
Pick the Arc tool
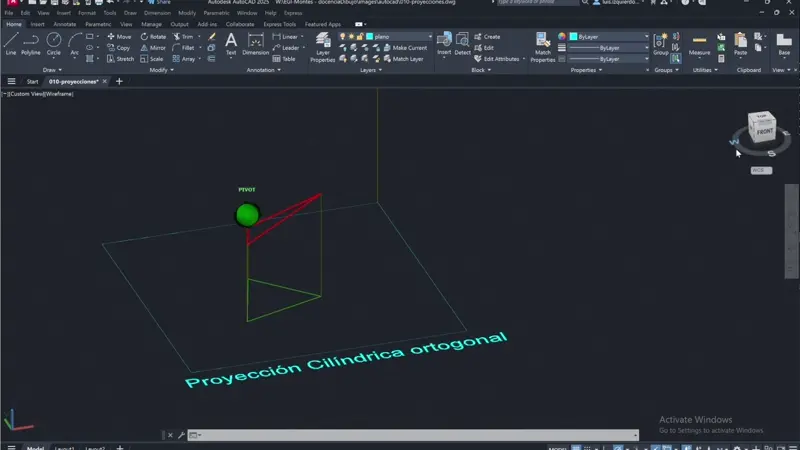click(75, 43)
